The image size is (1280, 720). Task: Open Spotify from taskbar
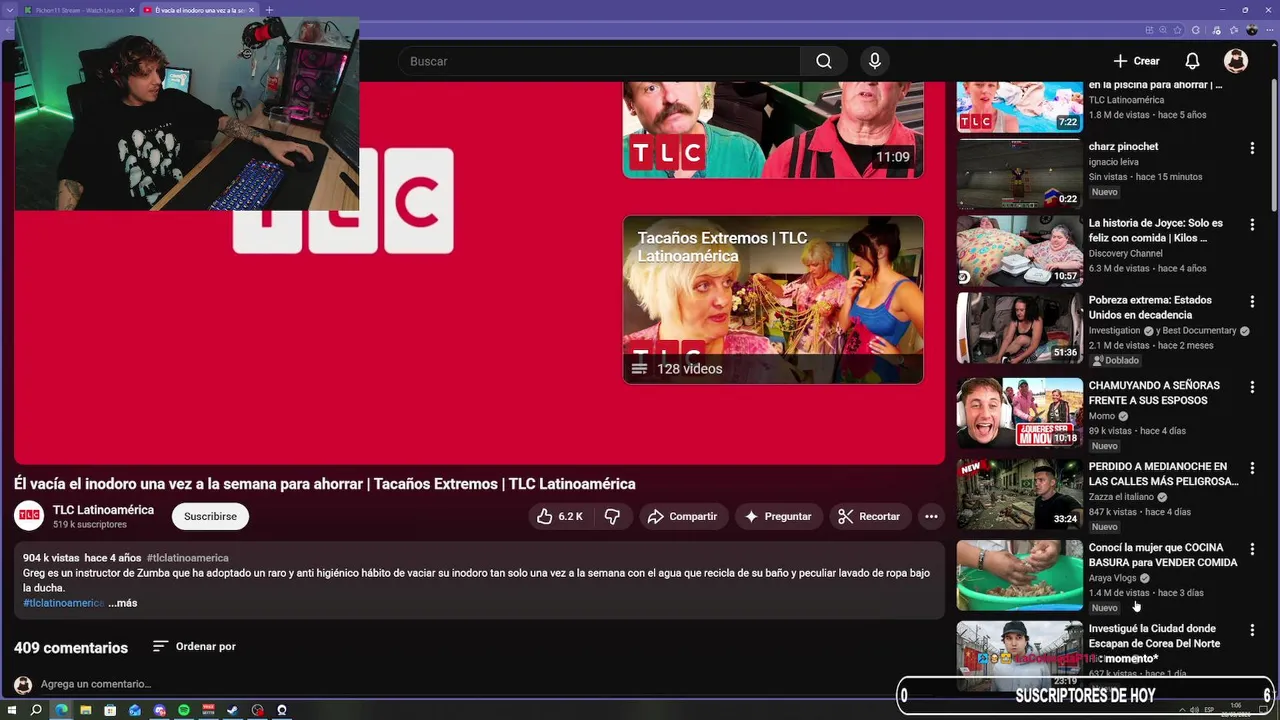click(184, 710)
